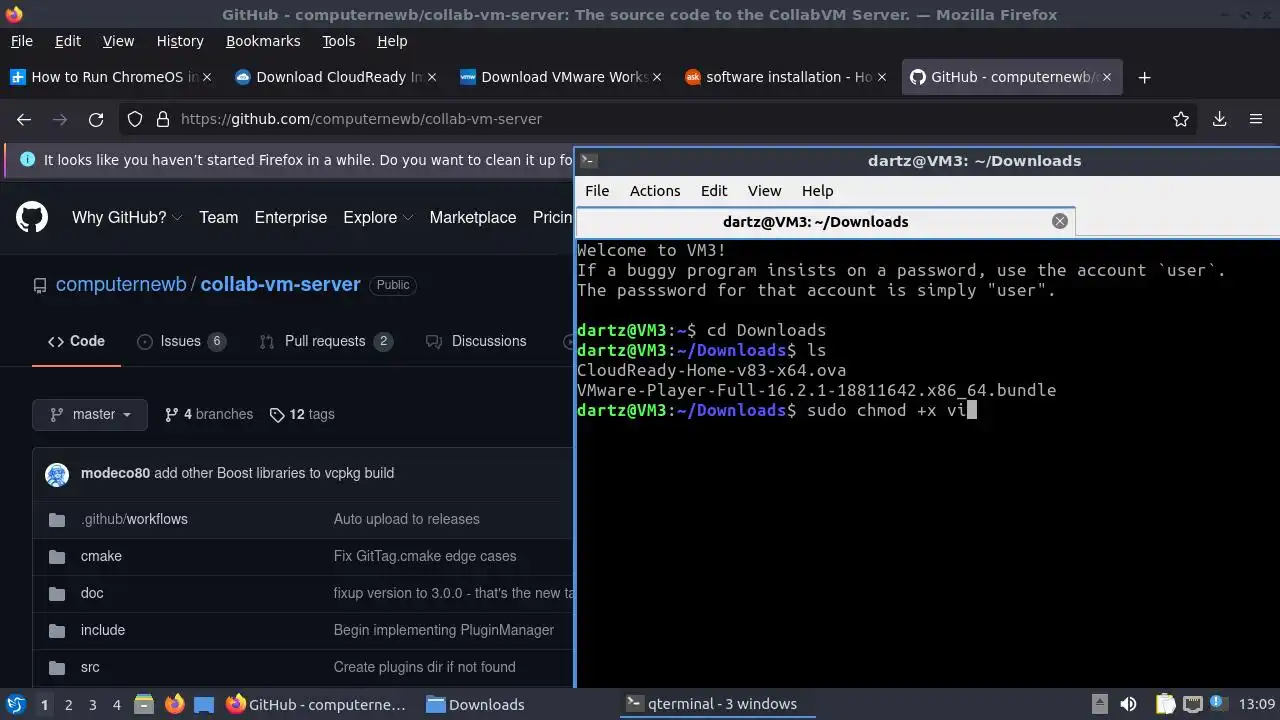Open qterminal View menu

tap(764, 190)
